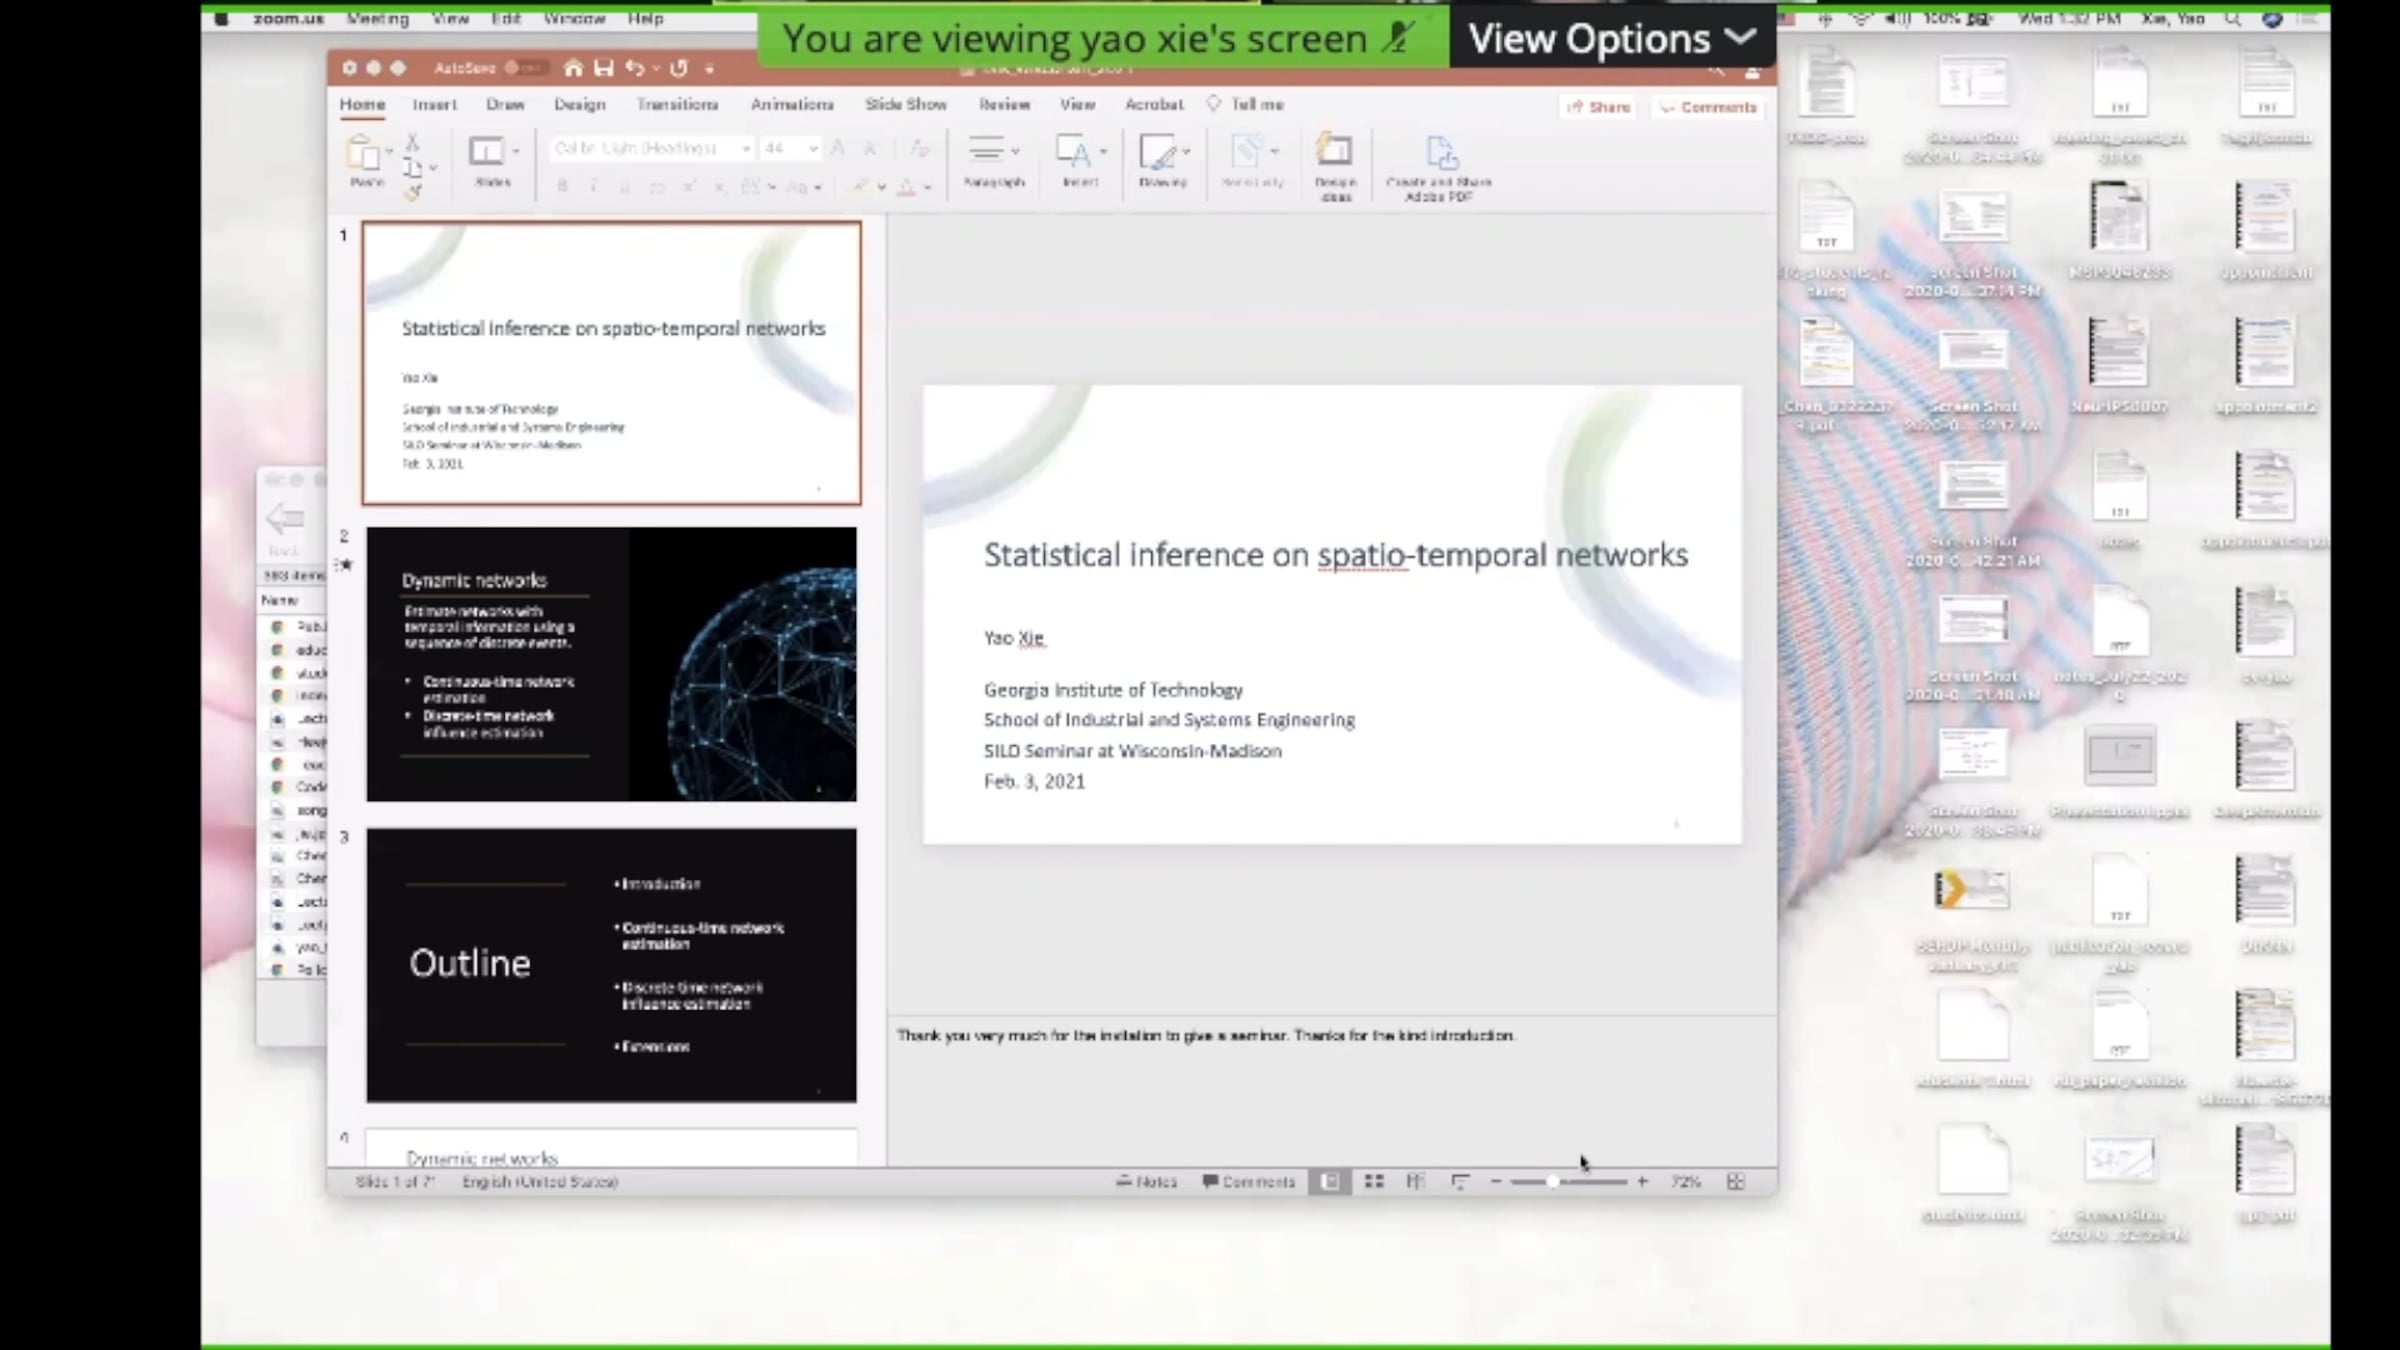The width and height of the screenshot is (2400, 1350).
Task: Increase the font size
Action: tap(838, 148)
